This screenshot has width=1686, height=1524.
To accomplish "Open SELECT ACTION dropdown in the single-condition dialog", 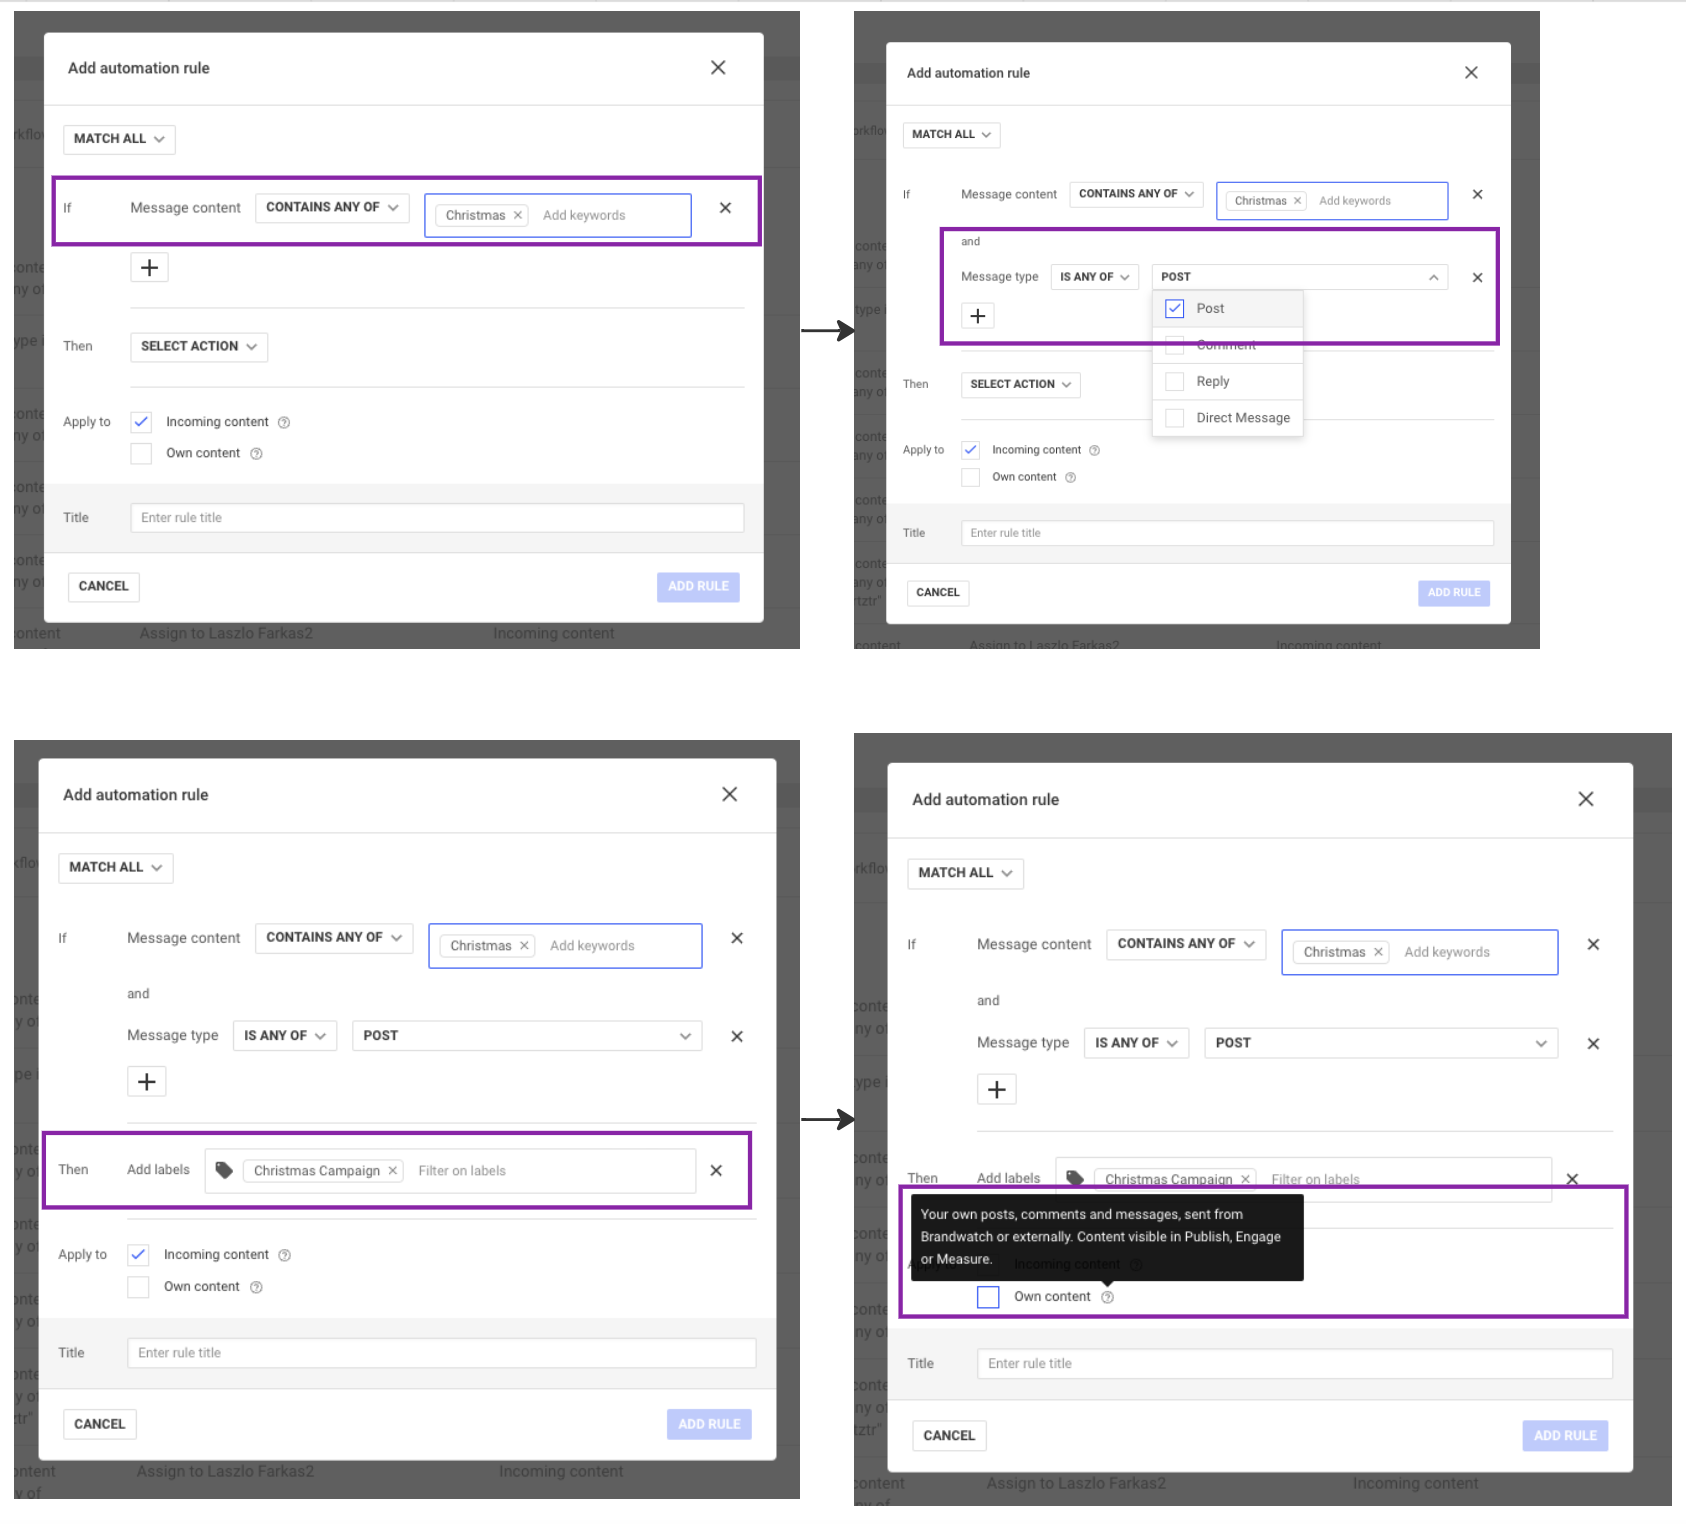I will pos(199,346).
